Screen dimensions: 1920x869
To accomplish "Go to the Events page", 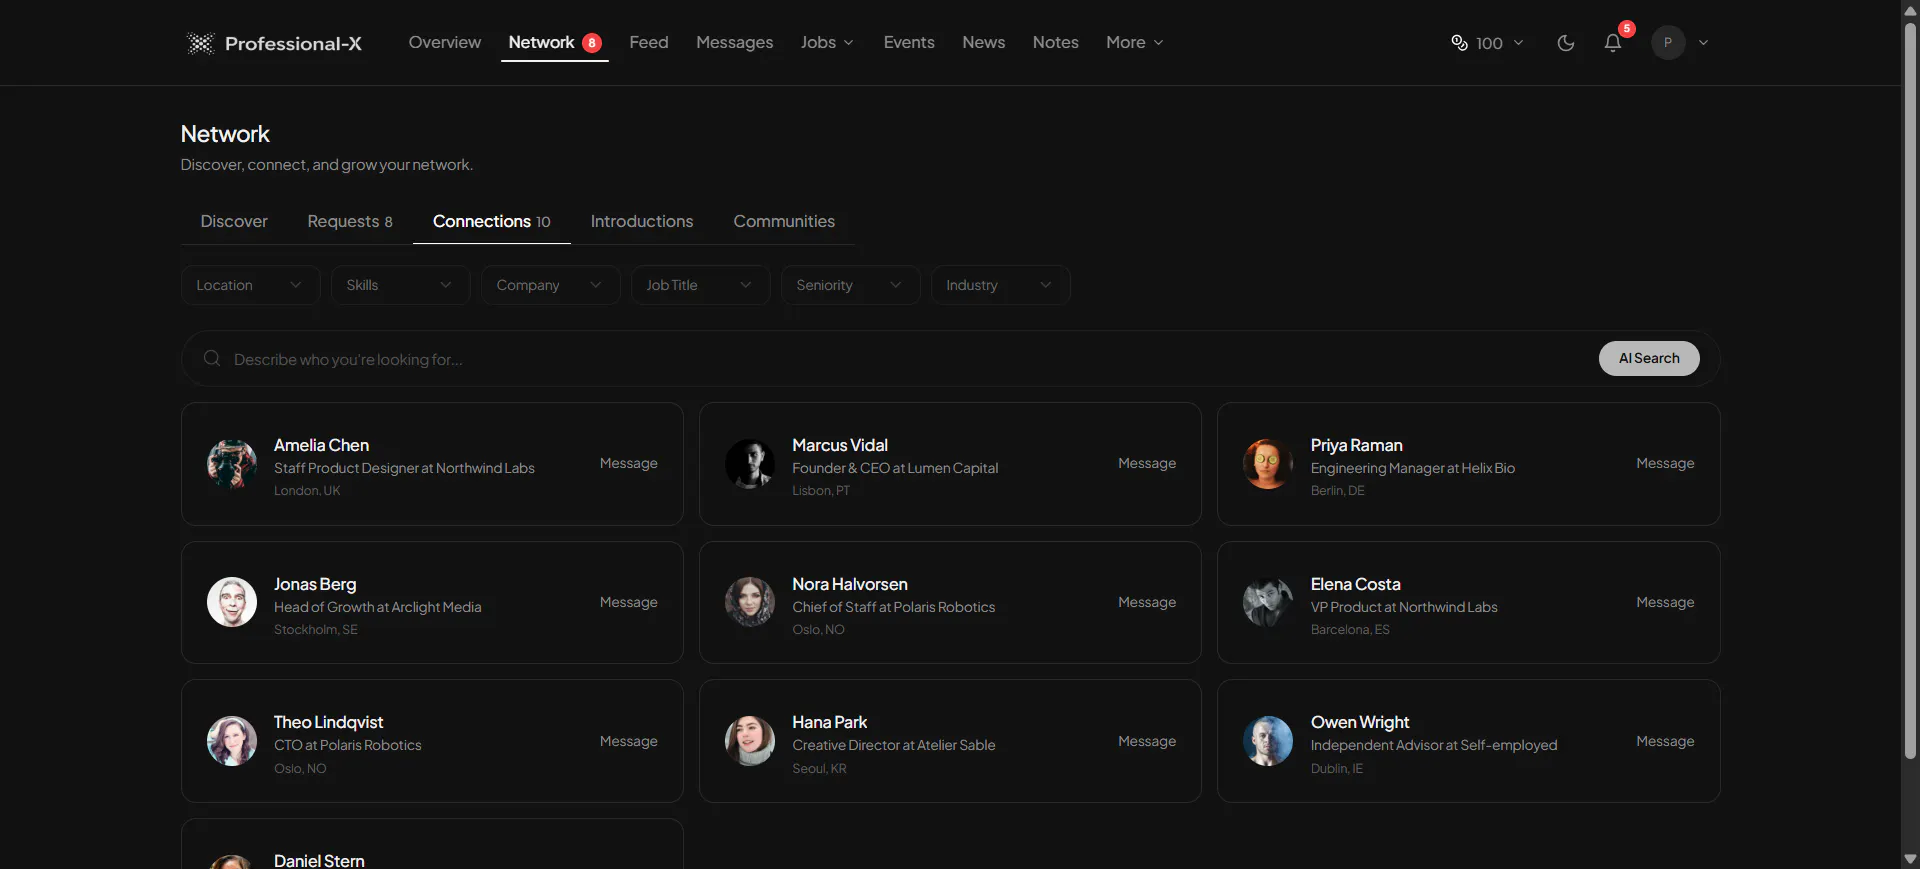I will click(909, 42).
